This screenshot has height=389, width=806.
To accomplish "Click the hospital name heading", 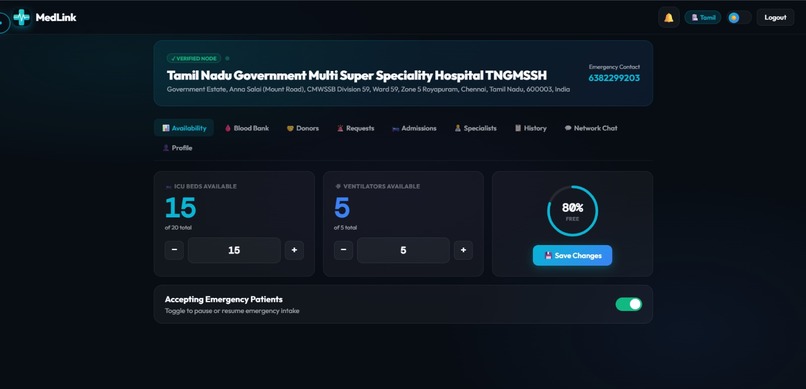I will pyautogui.click(x=357, y=76).
